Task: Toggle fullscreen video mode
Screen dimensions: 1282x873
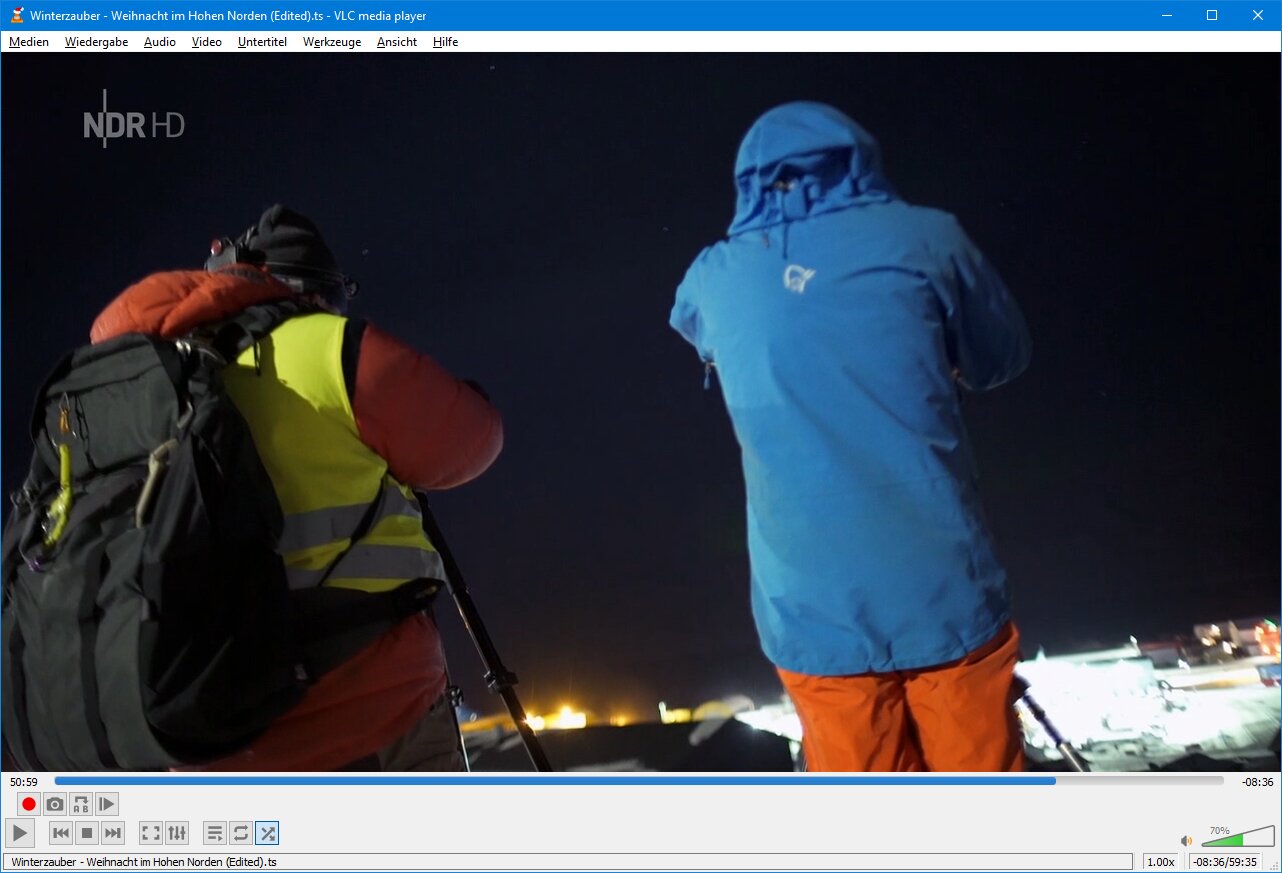Action: pyautogui.click(x=150, y=833)
